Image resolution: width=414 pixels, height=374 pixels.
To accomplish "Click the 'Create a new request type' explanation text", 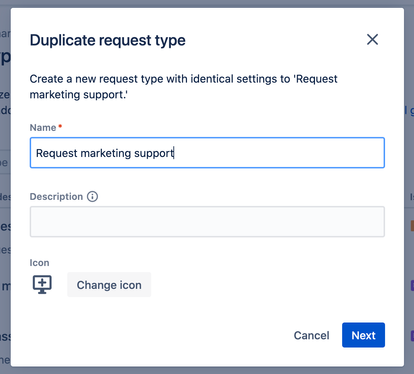I will click(x=183, y=87).
